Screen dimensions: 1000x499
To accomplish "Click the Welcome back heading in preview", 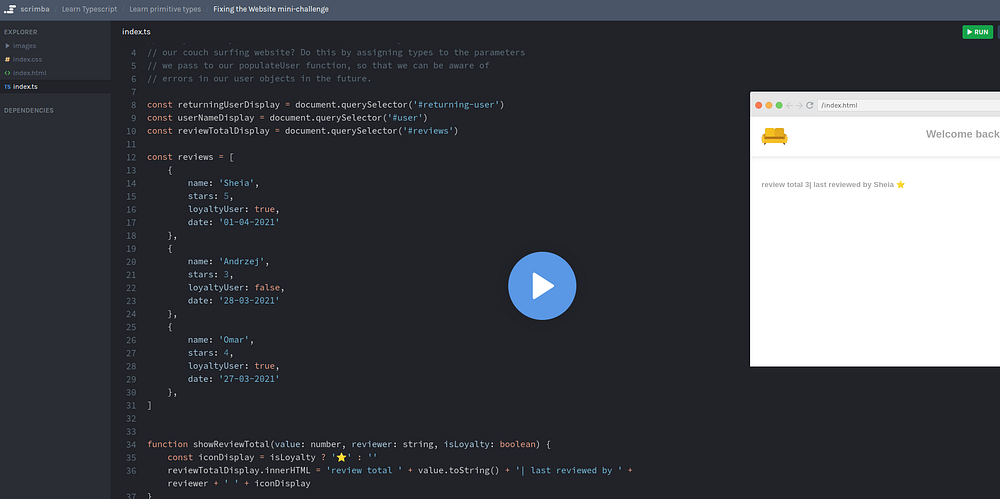I will coord(963,134).
